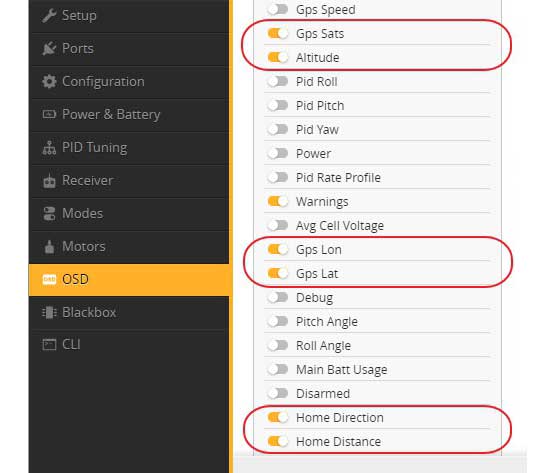
Task: Click the PID Tuning hierarchy icon
Action: coord(49,147)
